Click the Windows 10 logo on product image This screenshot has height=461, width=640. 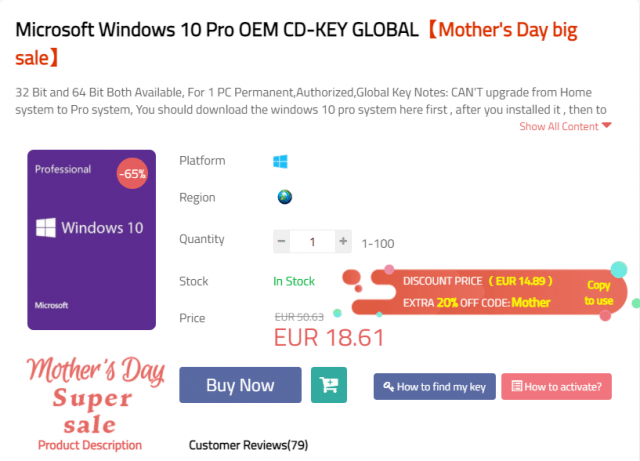45,228
